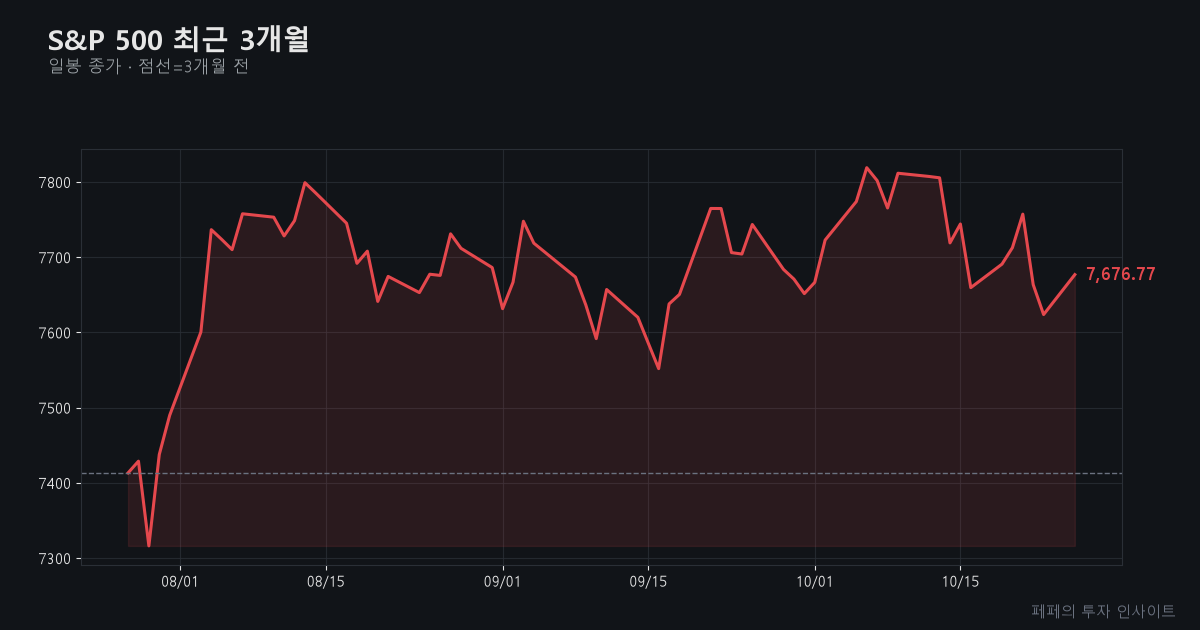
Task: Click the 7700 y-axis label
Action: pyautogui.click(x=56, y=258)
